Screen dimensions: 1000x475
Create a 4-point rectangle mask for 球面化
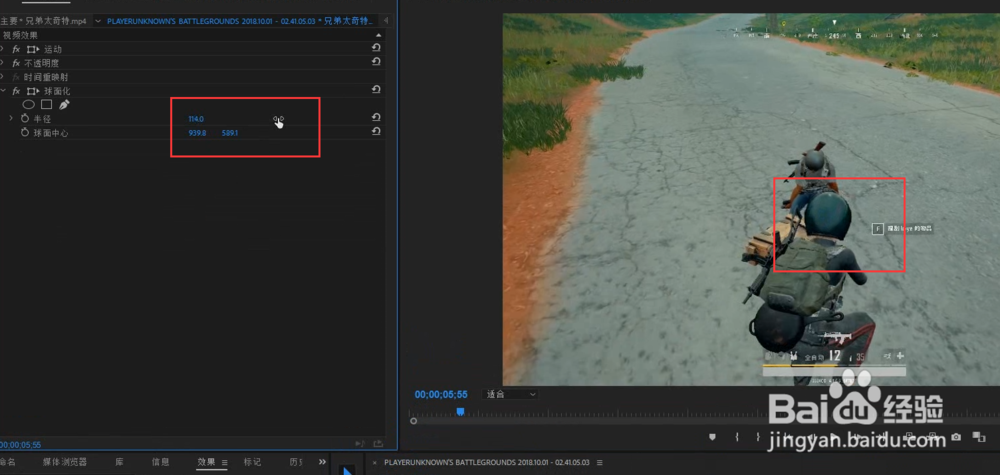[x=47, y=105]
